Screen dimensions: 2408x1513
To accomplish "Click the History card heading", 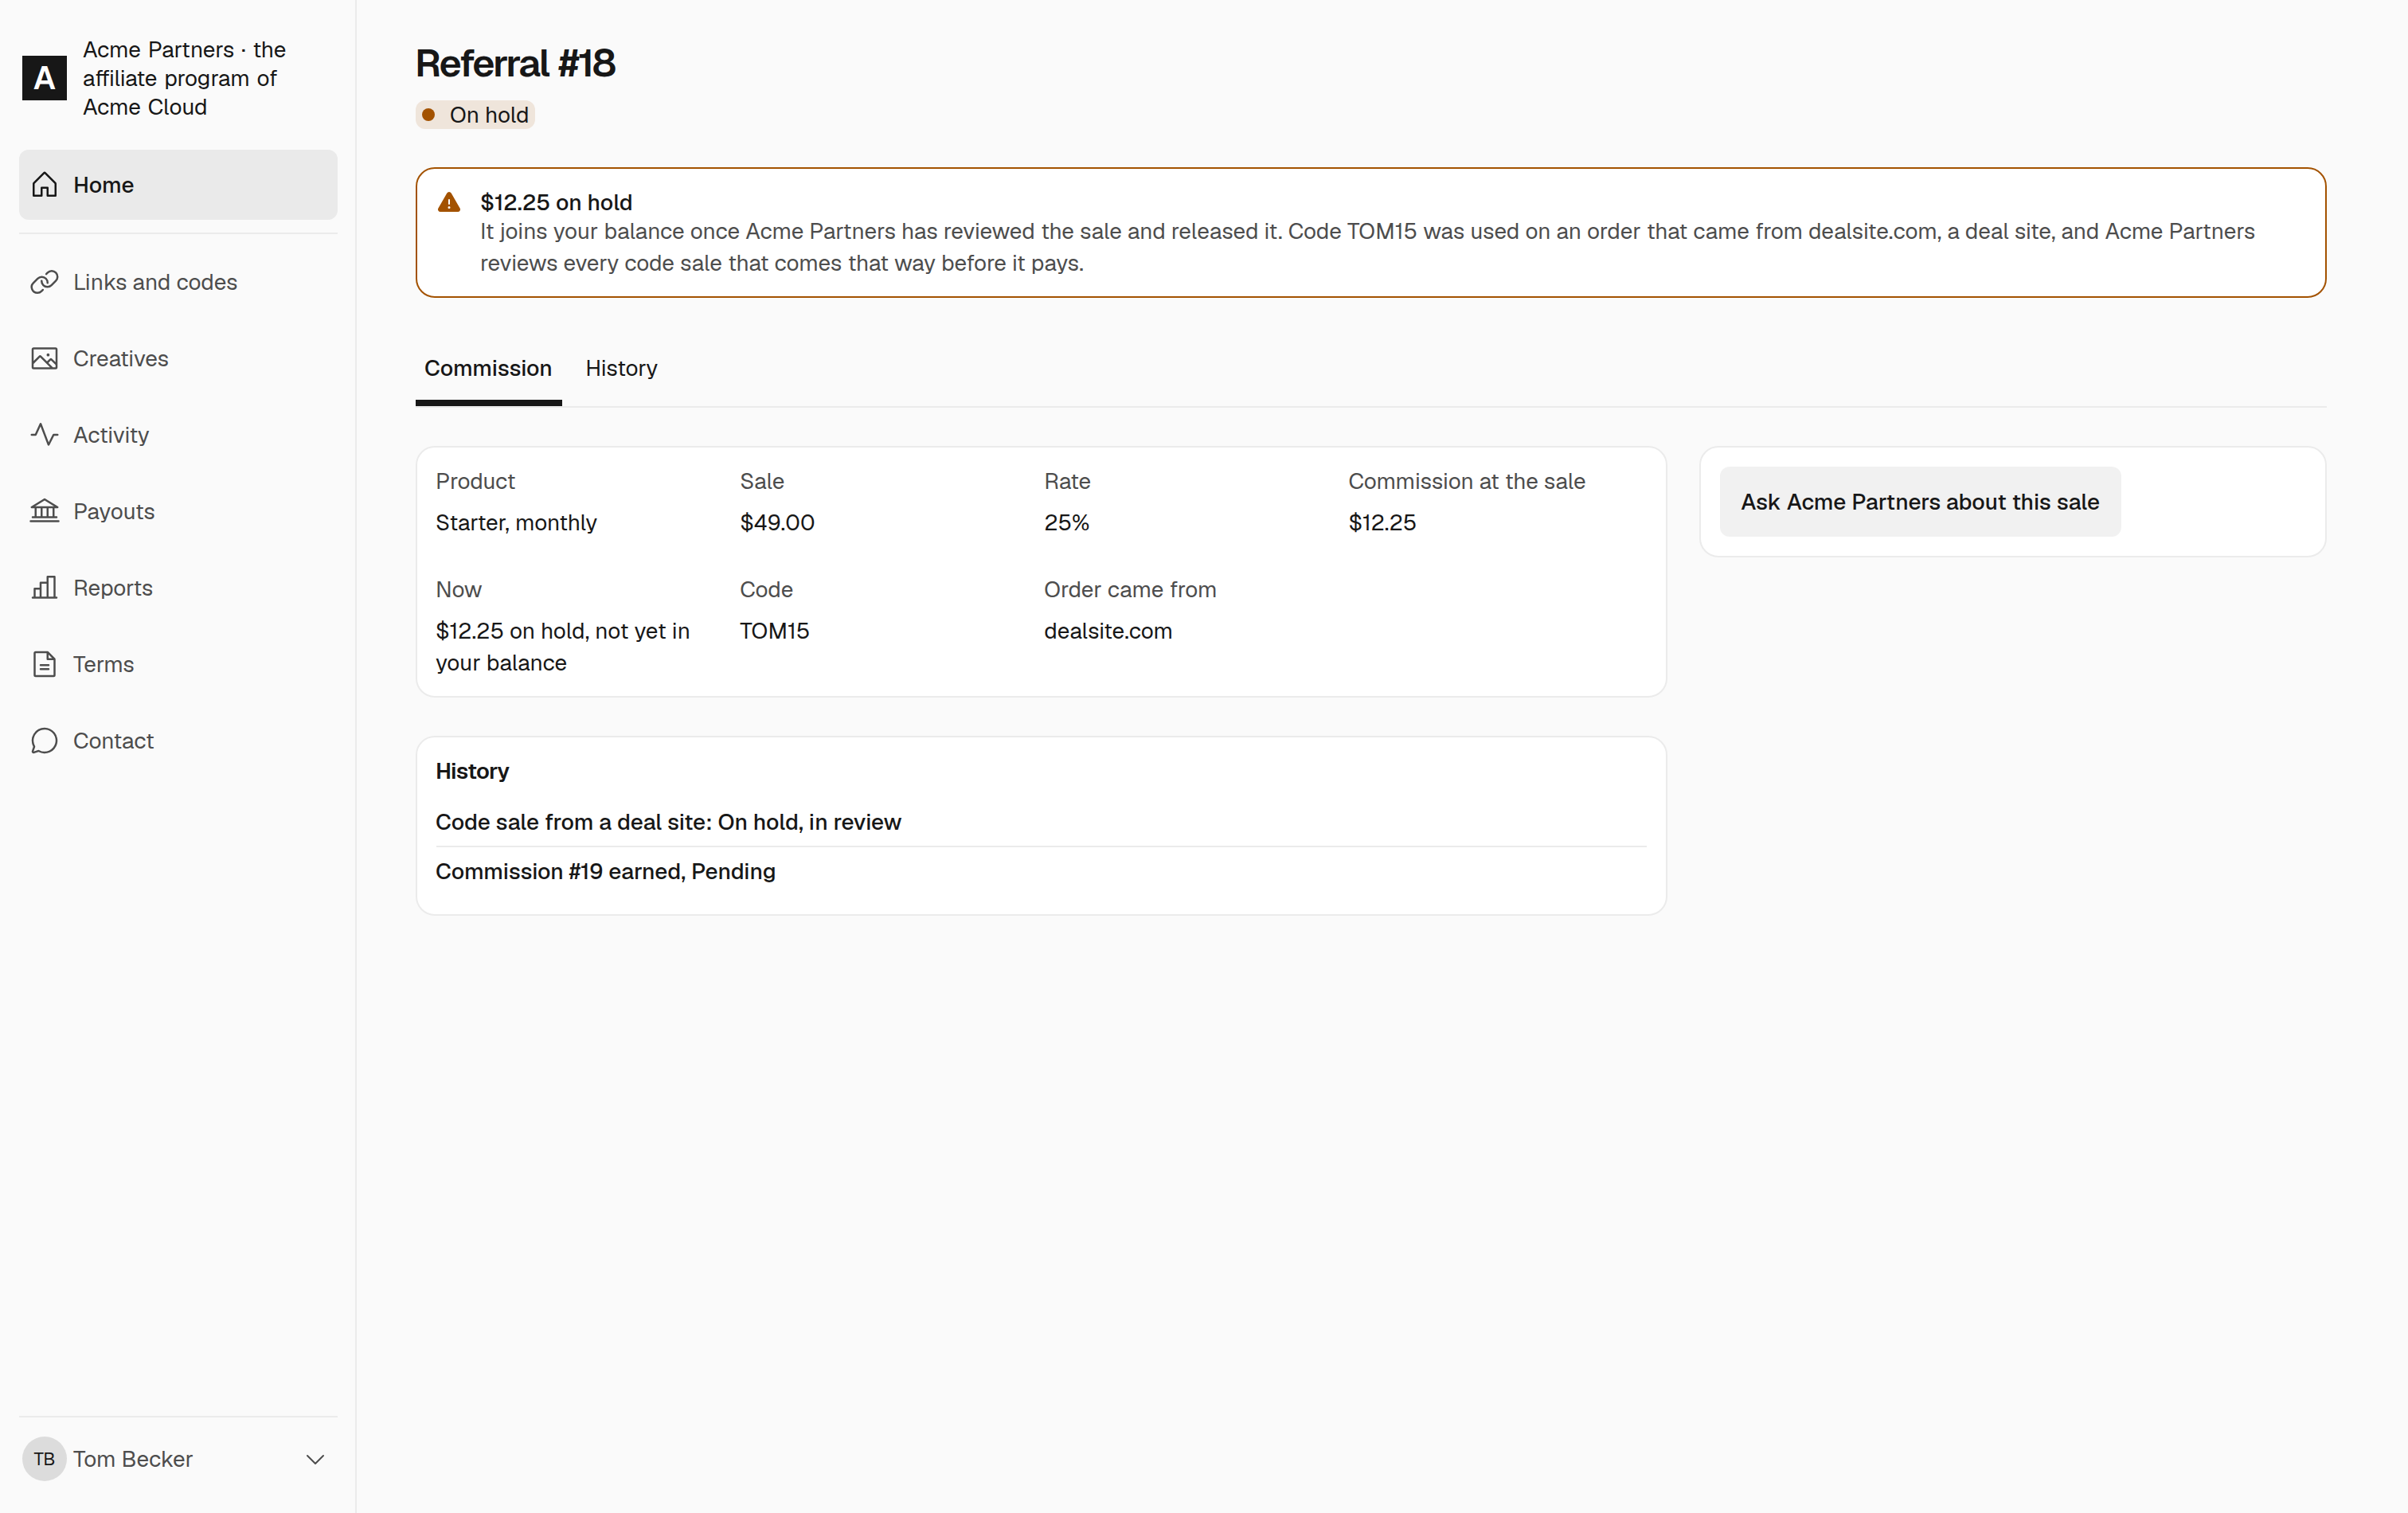I will tap(472, 771).
